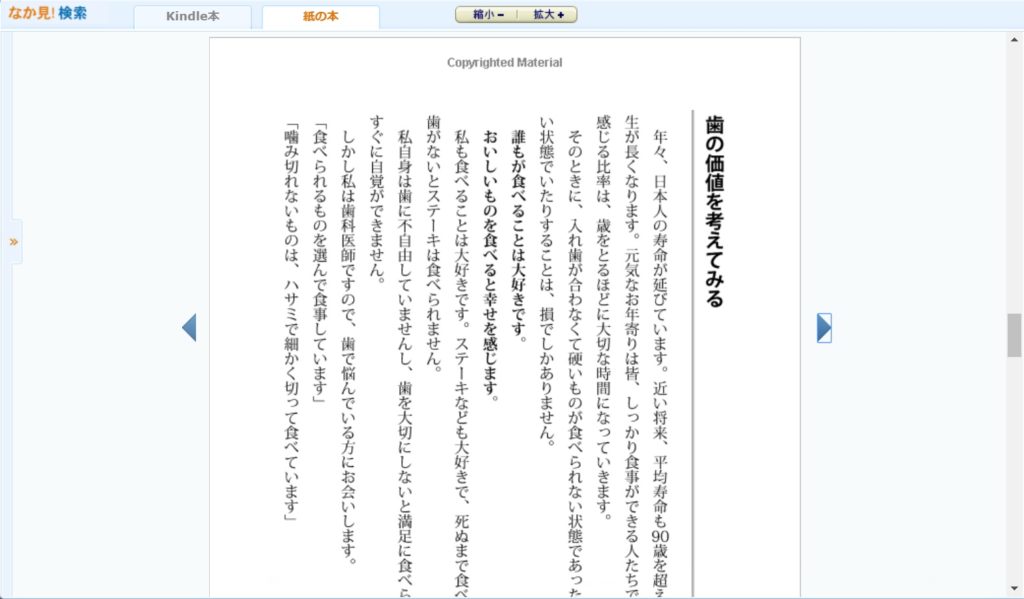Go to the next page arrow
The height and width of the screenshot is (599, 1024).
[824, 328]
